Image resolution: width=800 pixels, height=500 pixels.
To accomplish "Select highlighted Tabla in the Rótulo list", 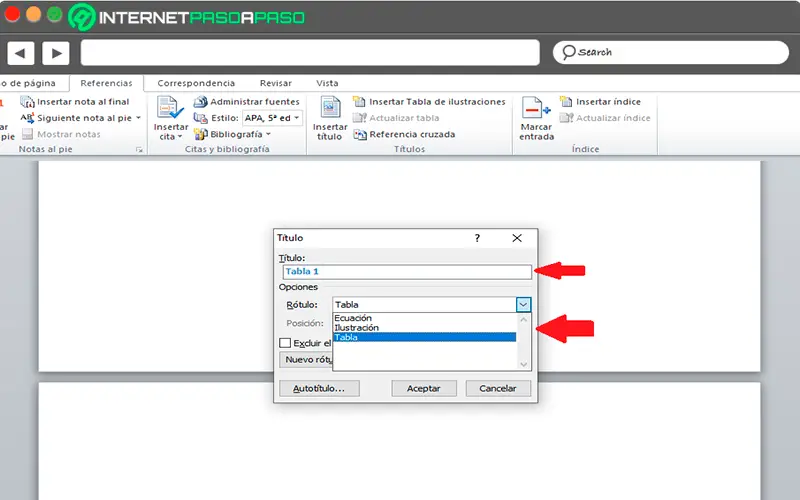I will (x=424, y=337).
